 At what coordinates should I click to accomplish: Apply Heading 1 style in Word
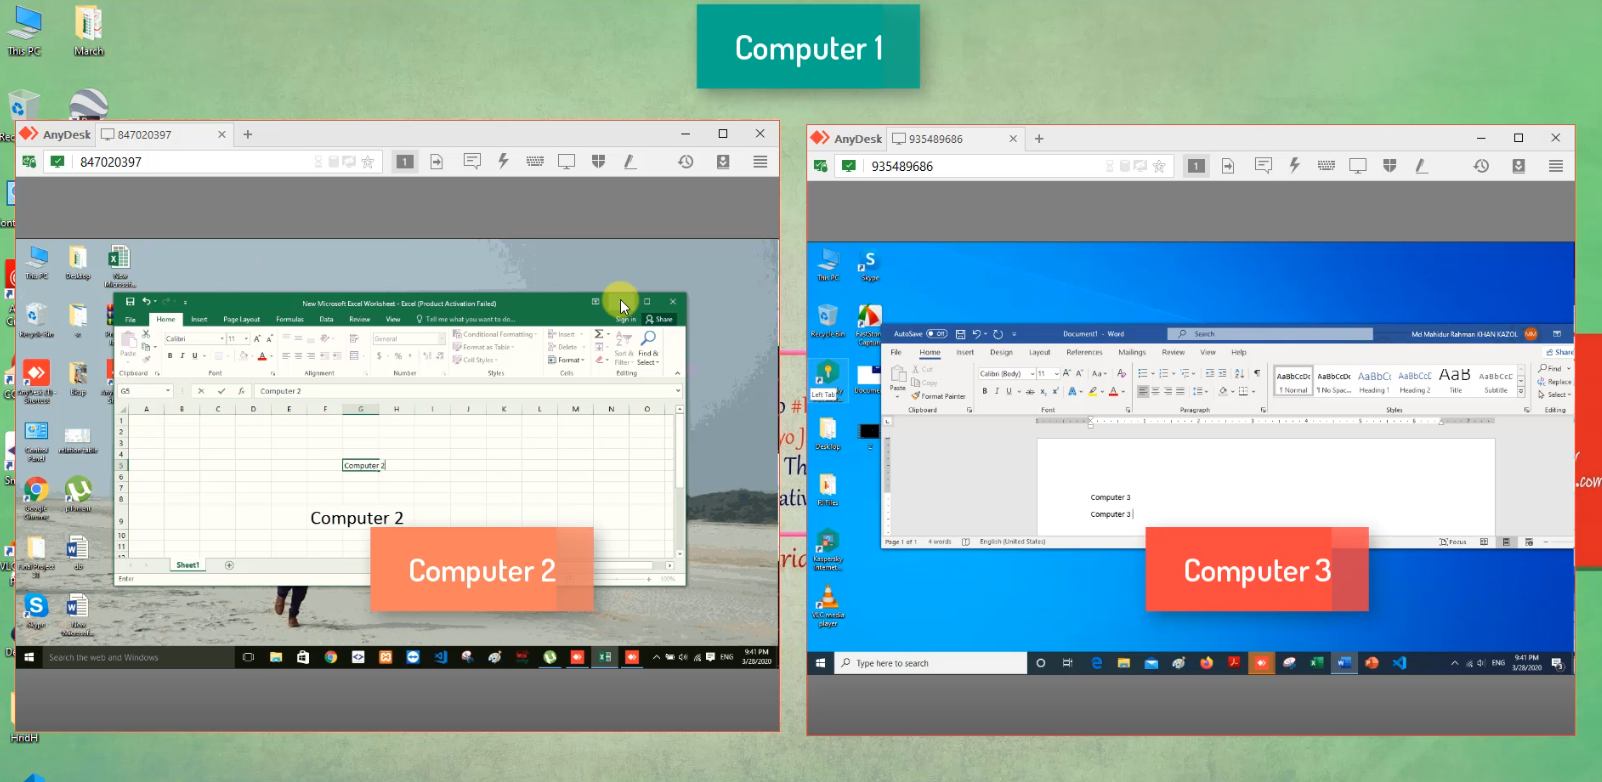coord(1373,381)
